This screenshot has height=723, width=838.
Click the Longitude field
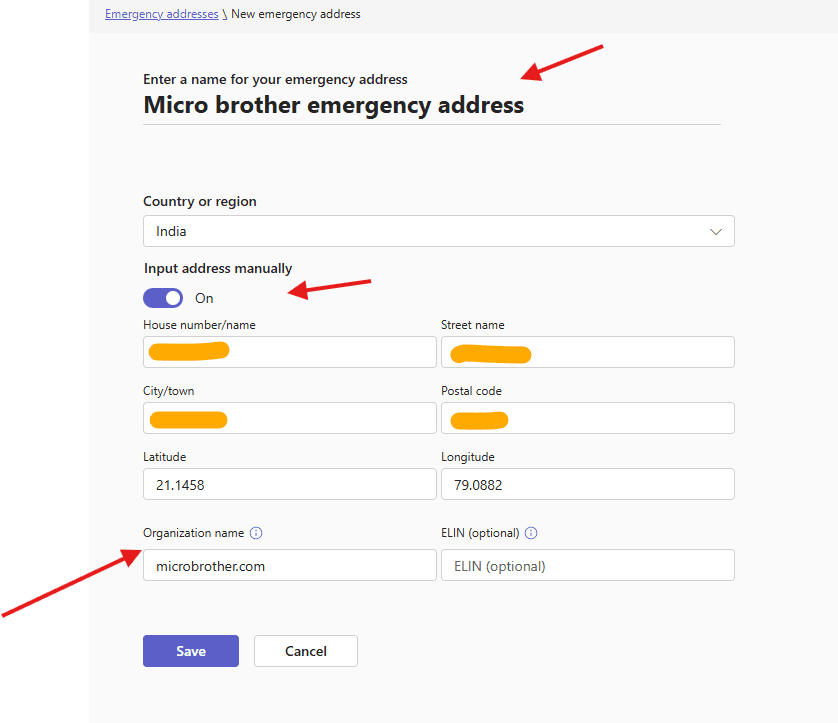tap(588, 484)
